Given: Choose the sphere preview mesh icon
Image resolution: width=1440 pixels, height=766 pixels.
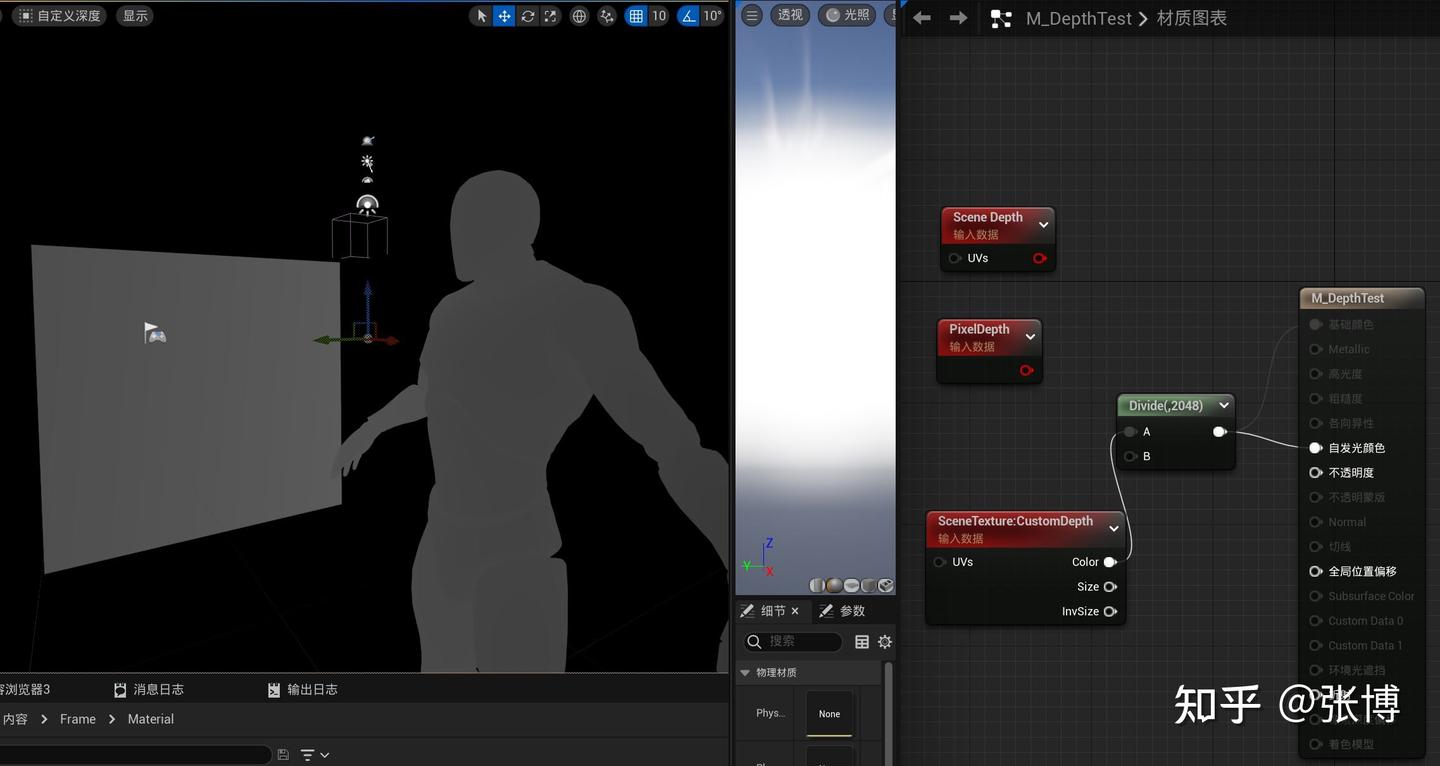Looking at the screenshot, I should coord(834,586).
